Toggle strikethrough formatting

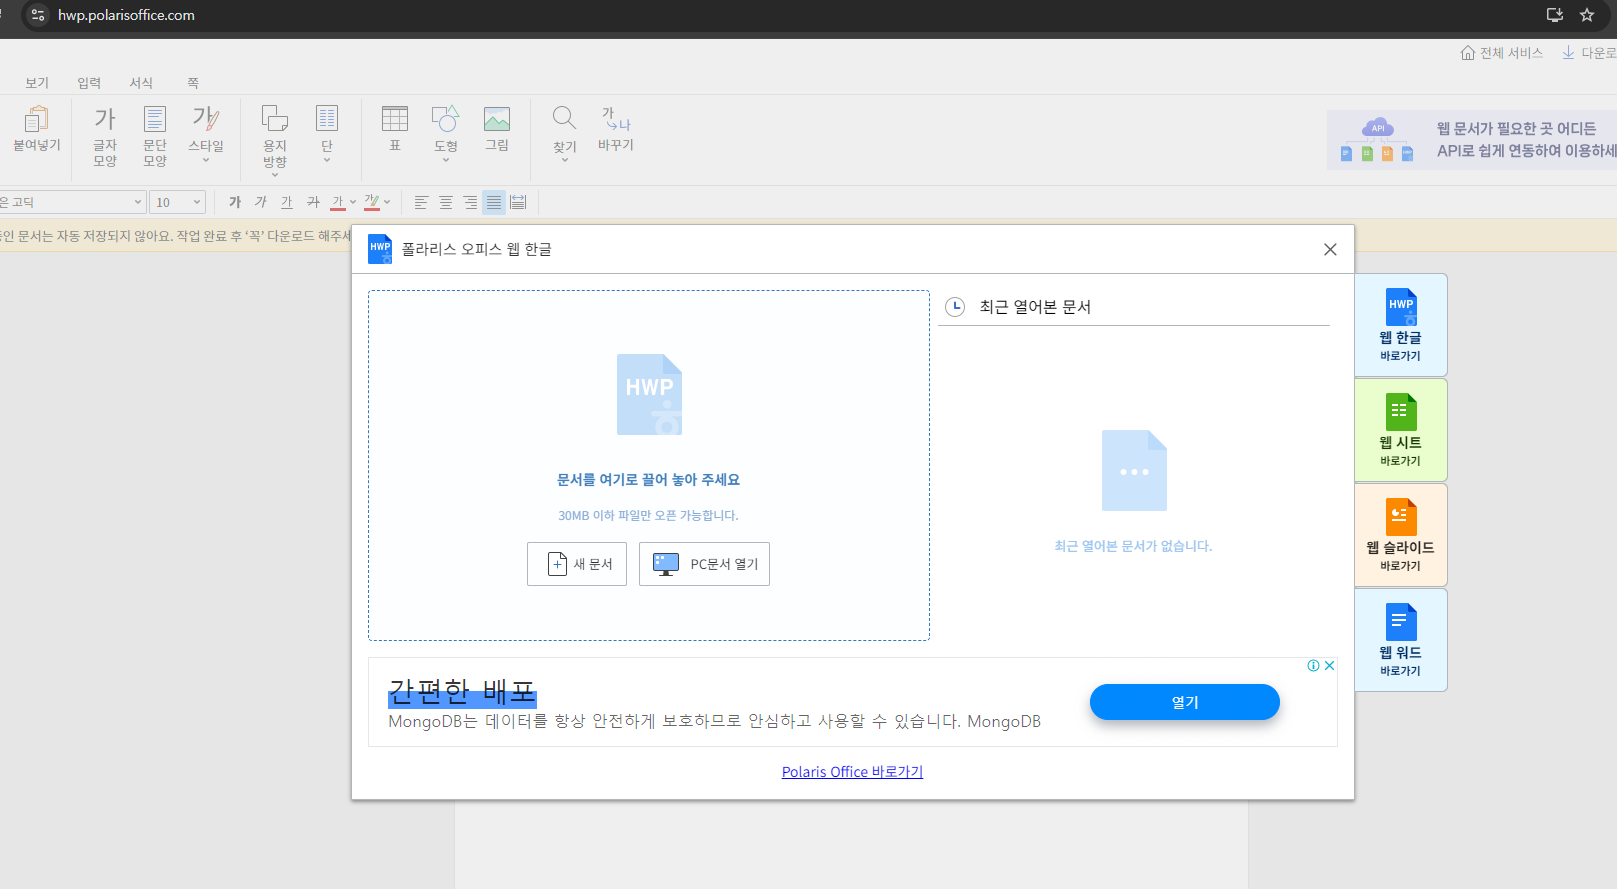pyautogui.click(x=313, y=202)
